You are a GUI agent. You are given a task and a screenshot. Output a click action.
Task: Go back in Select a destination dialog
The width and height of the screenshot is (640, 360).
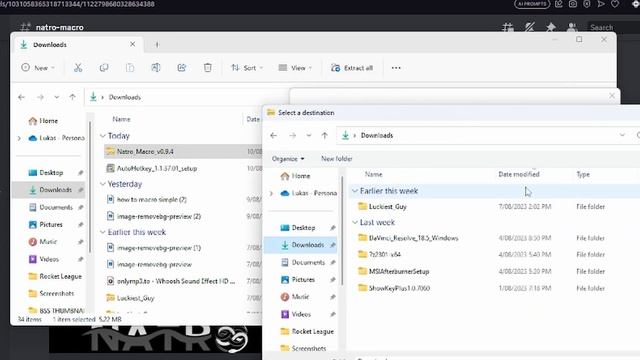273,136
